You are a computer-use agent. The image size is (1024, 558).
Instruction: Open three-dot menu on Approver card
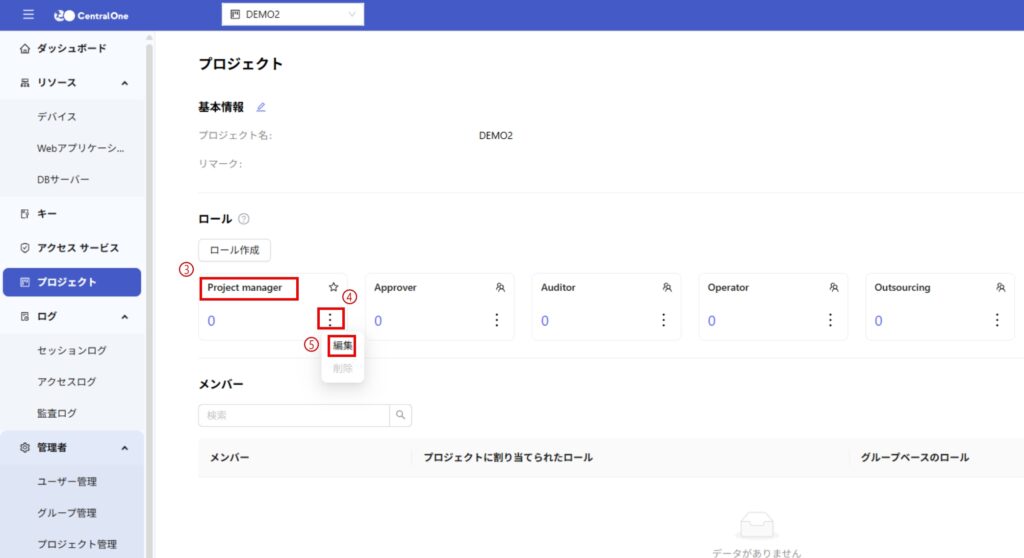497,320
